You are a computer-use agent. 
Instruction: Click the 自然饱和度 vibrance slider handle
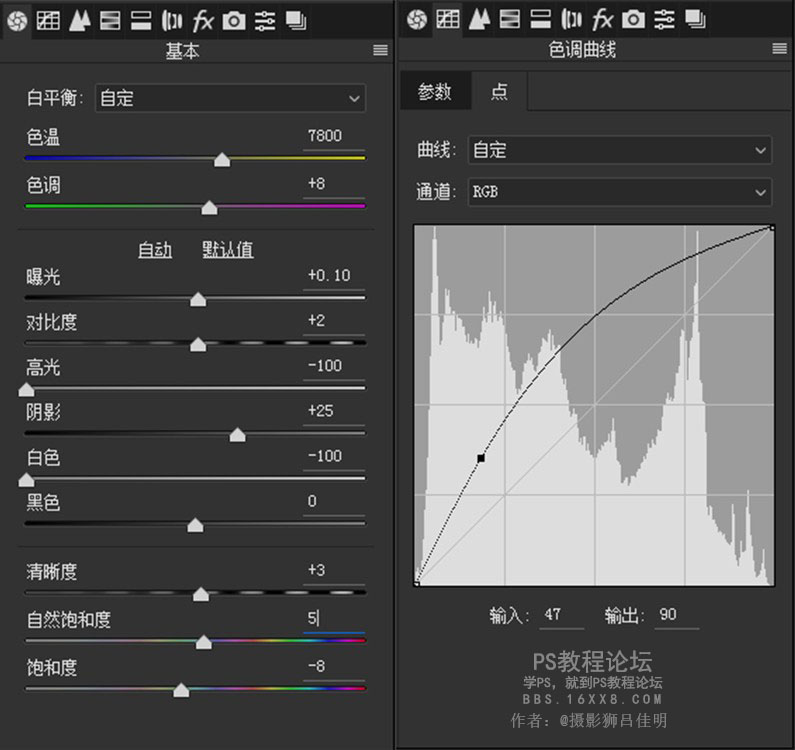tap(204, 642)
